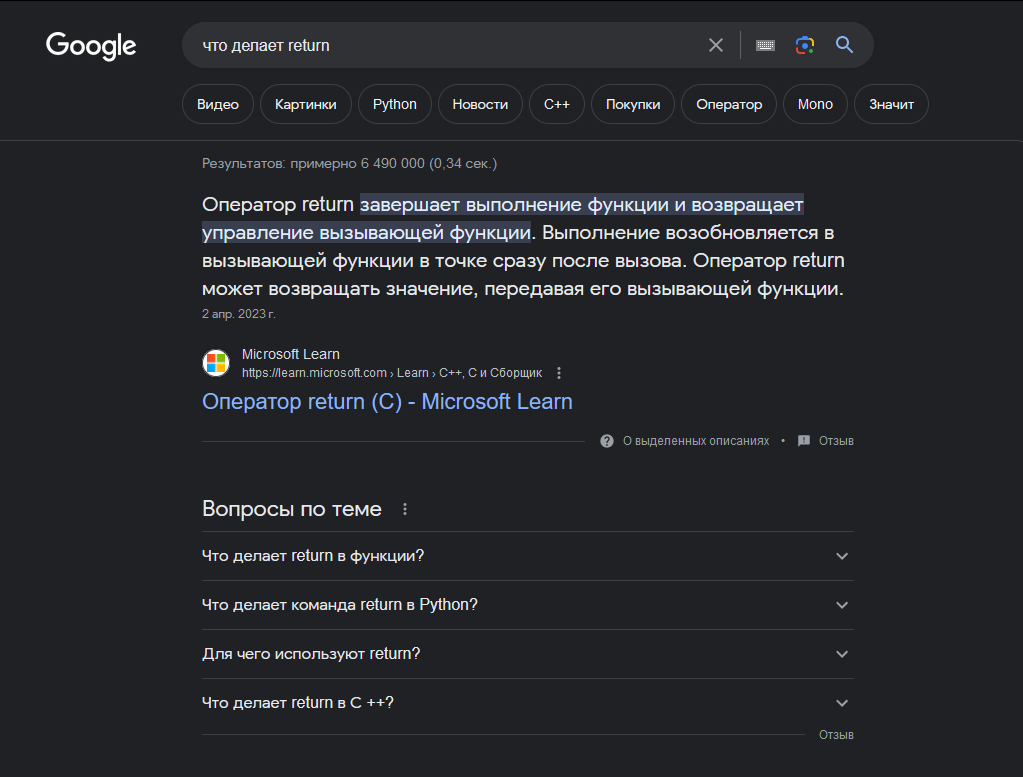Click Отзыв link below related questions
Viewport: 1023px width, 777px height.
pos(836,735)
